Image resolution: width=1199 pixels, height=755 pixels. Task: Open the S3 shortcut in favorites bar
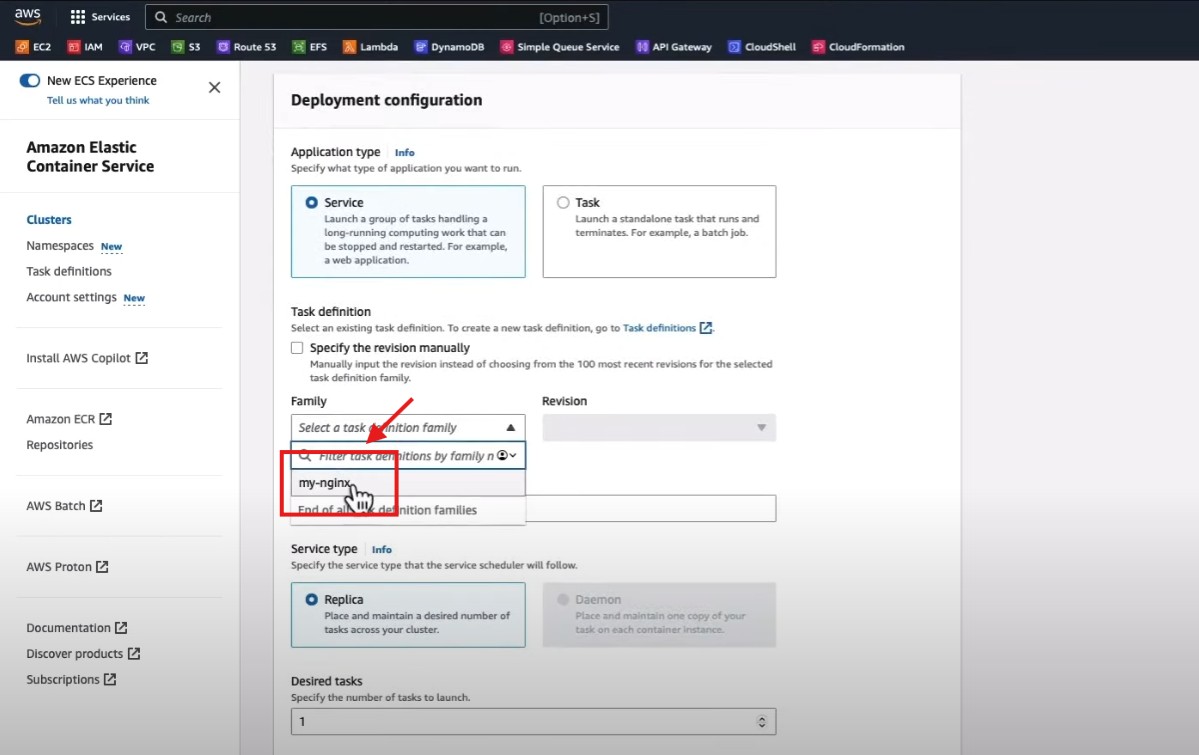click(186, 47)
